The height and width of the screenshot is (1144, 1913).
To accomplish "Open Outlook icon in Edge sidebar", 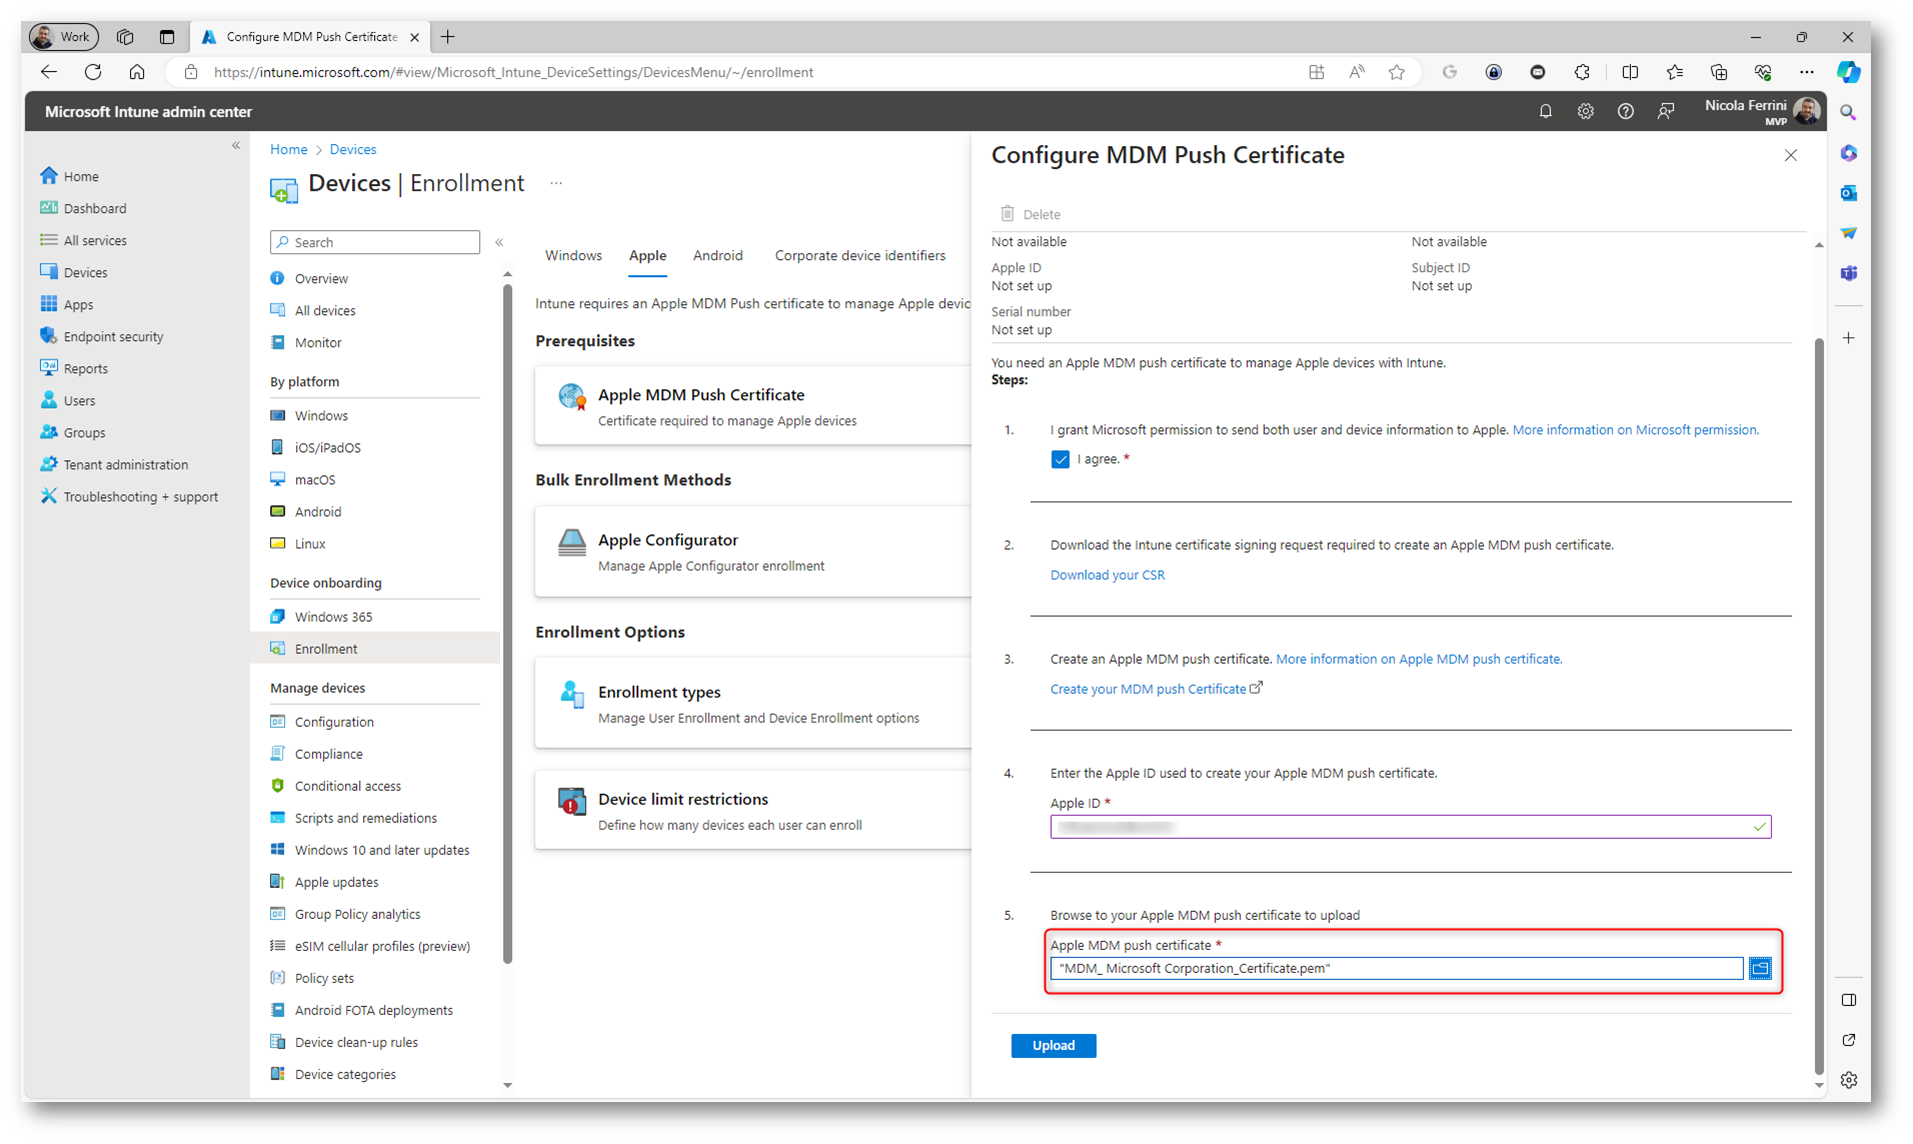I will coord(1848,193).
